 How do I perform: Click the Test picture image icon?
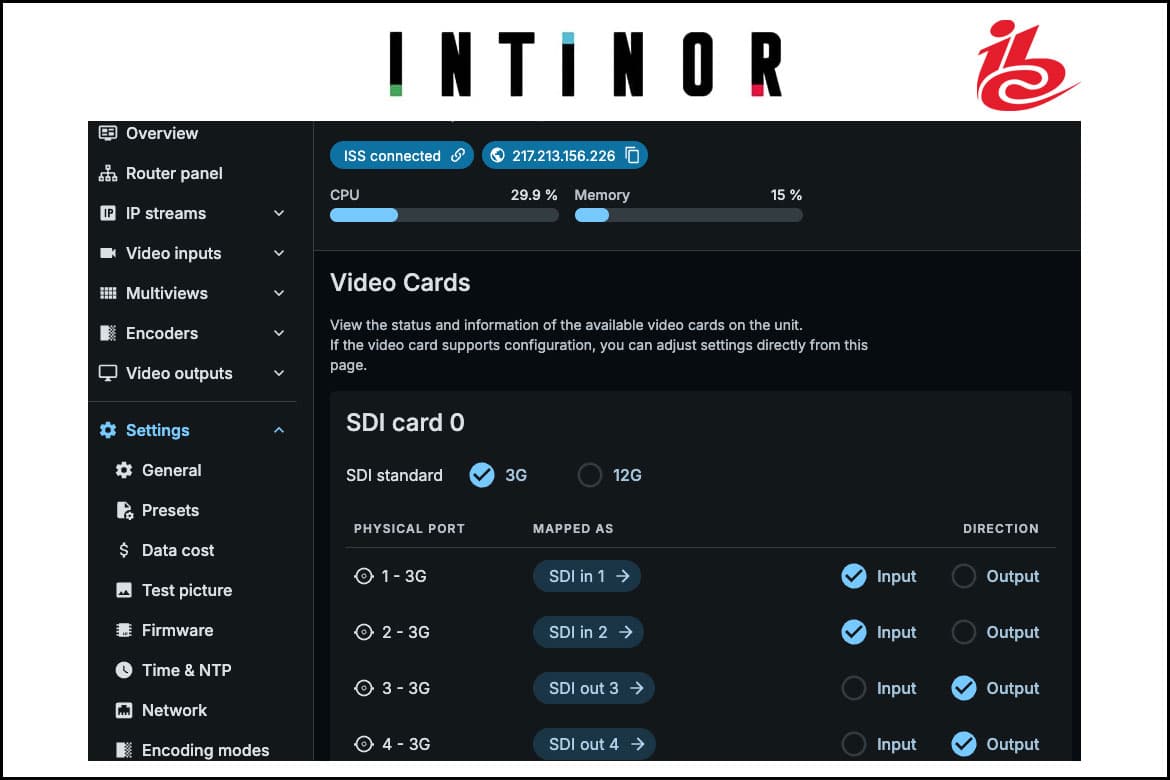coord(124,590)
